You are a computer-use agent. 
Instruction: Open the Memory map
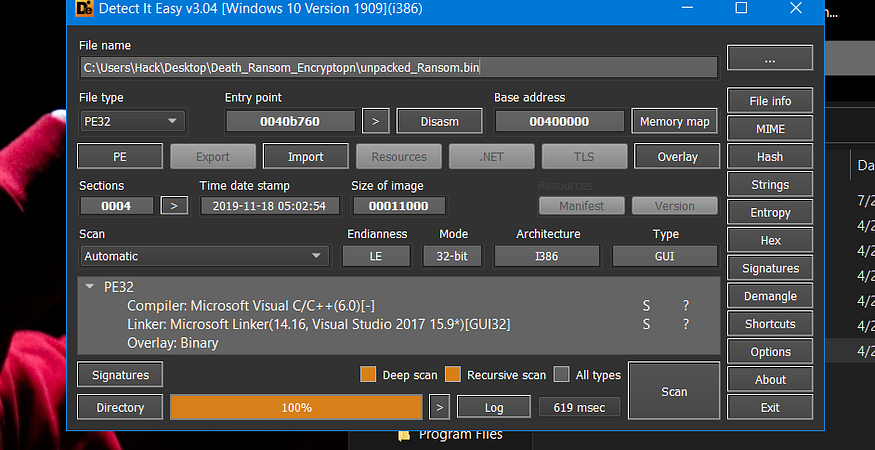674,121
